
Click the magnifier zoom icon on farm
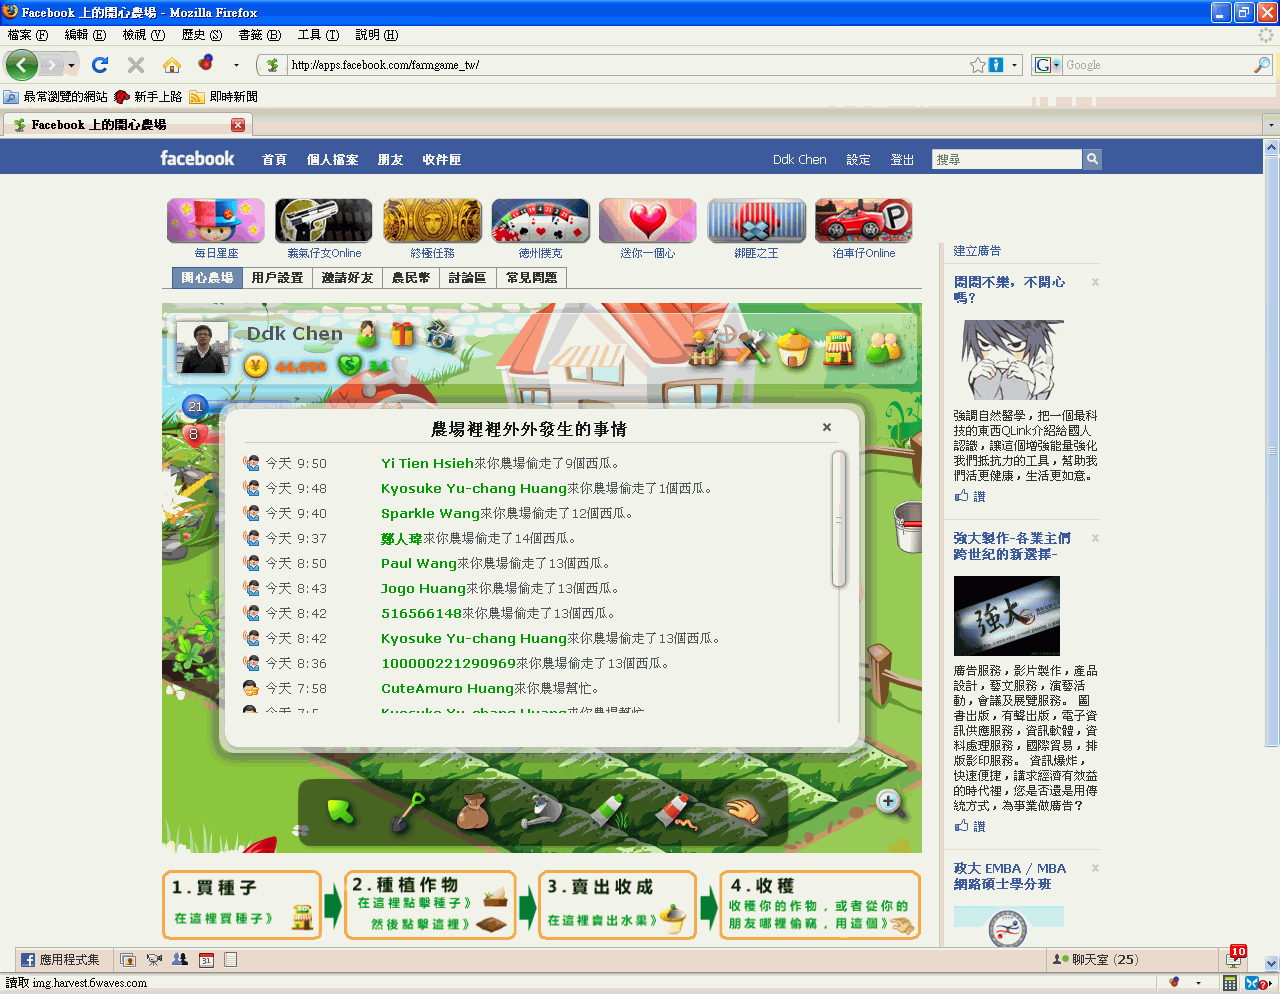pos(889,802)
